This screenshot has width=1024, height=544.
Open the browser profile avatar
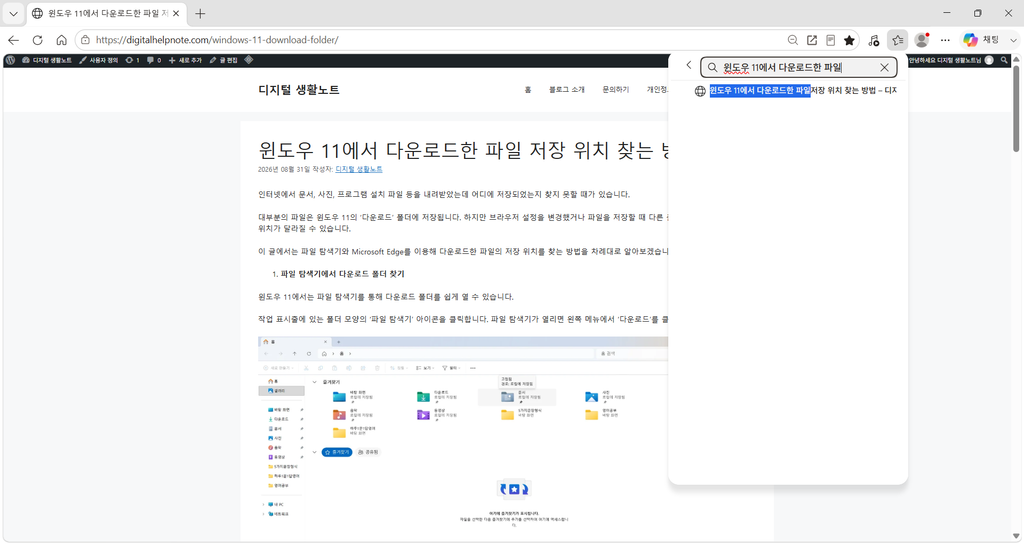[921, 40]
